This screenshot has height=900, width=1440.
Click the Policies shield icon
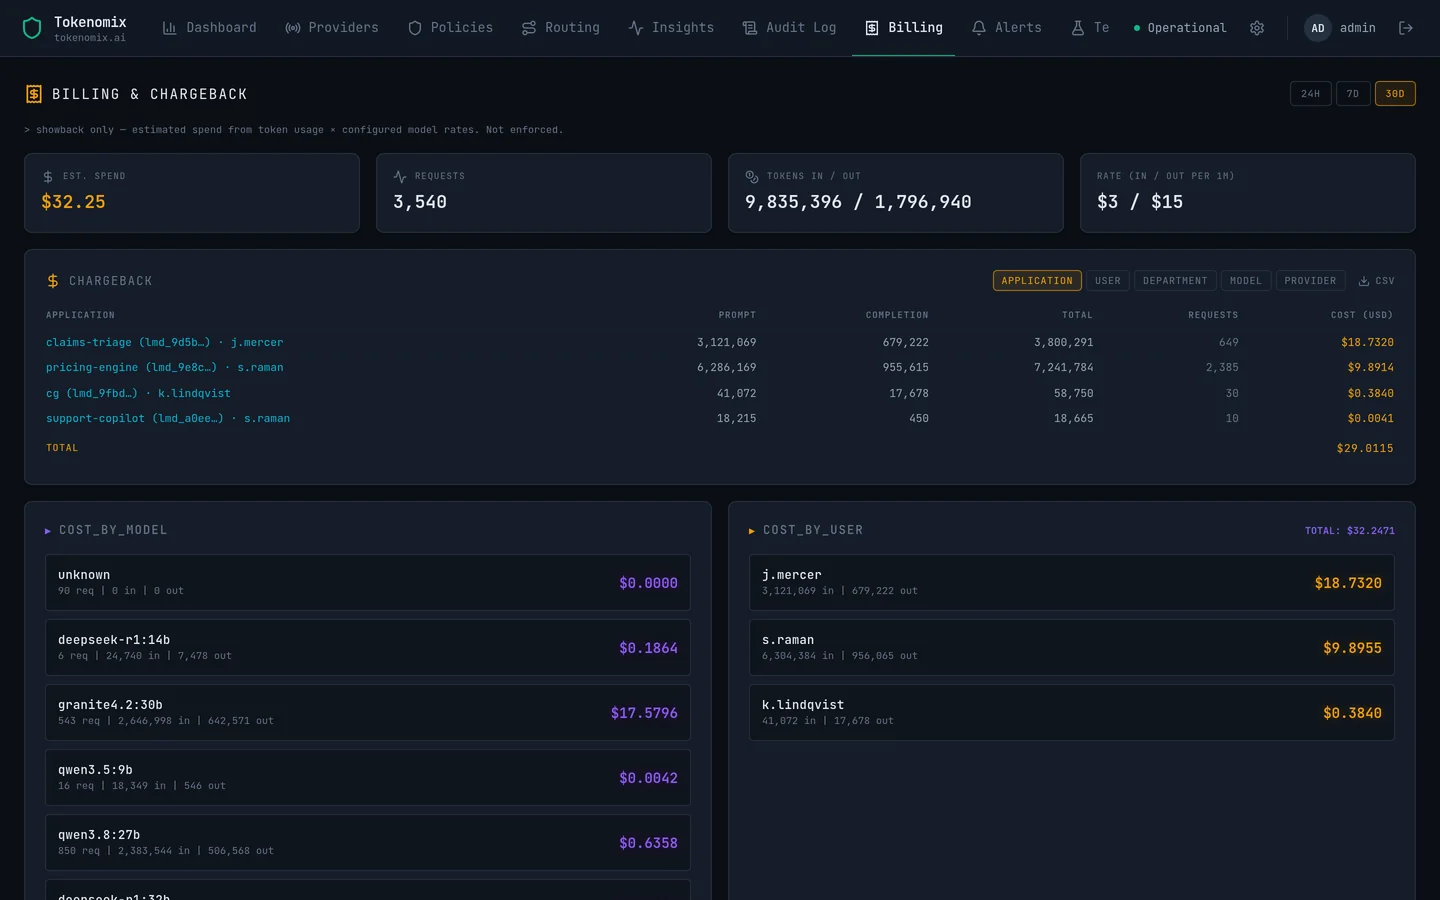pos(415,28)
